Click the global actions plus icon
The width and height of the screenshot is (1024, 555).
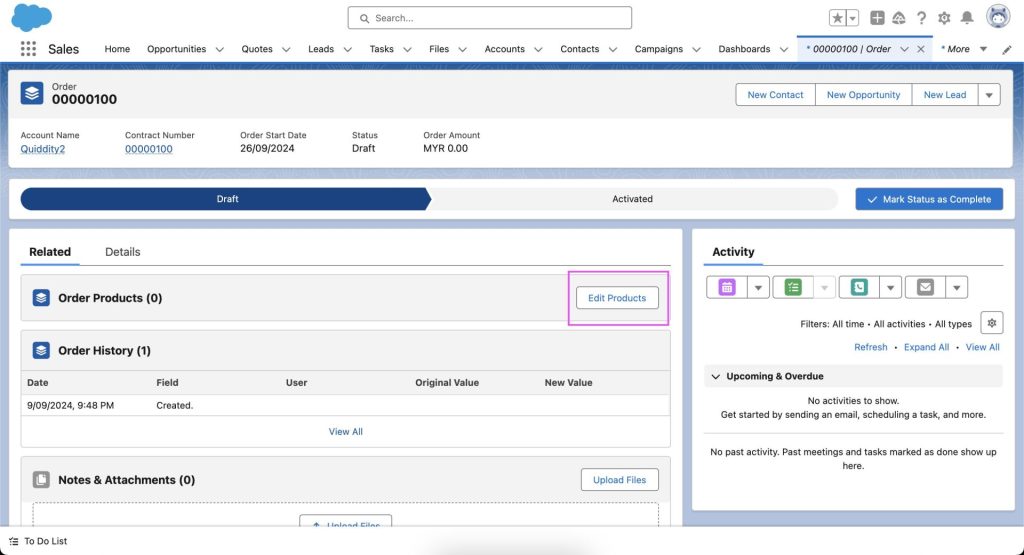[877, 18]
